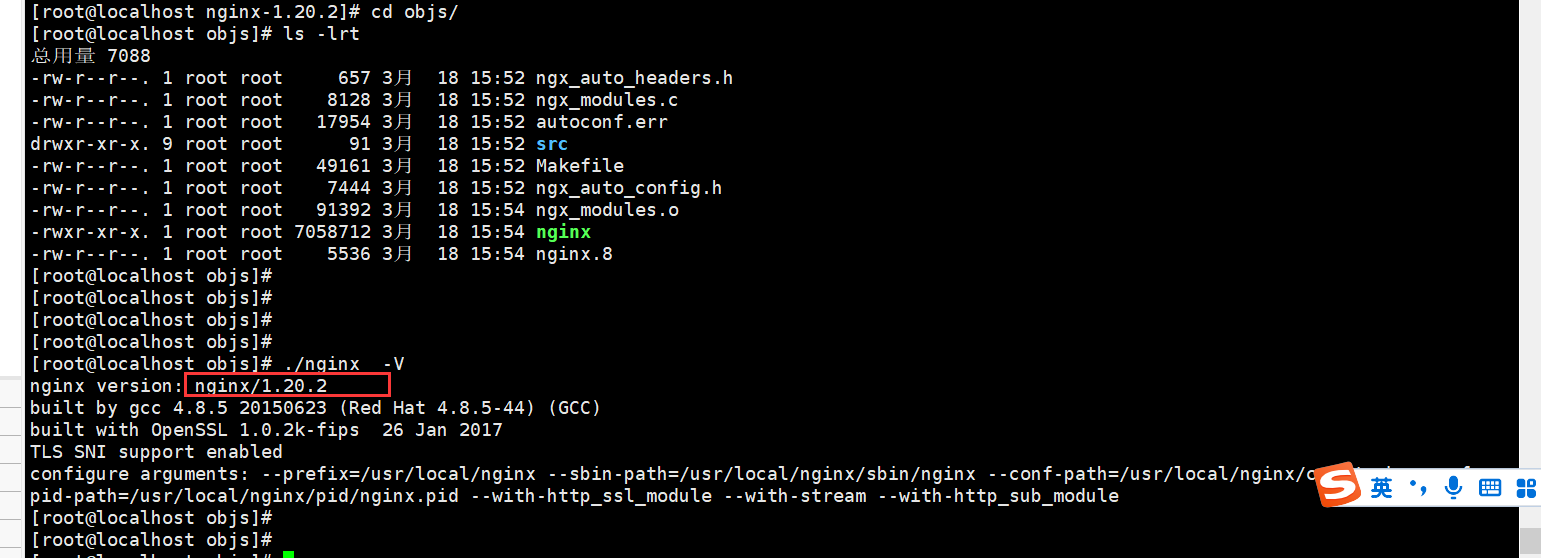Image resolution: width=1541 pixels, height=558 pixels.
Task: Click the Makefile entry in the listing
Action: 580,166
